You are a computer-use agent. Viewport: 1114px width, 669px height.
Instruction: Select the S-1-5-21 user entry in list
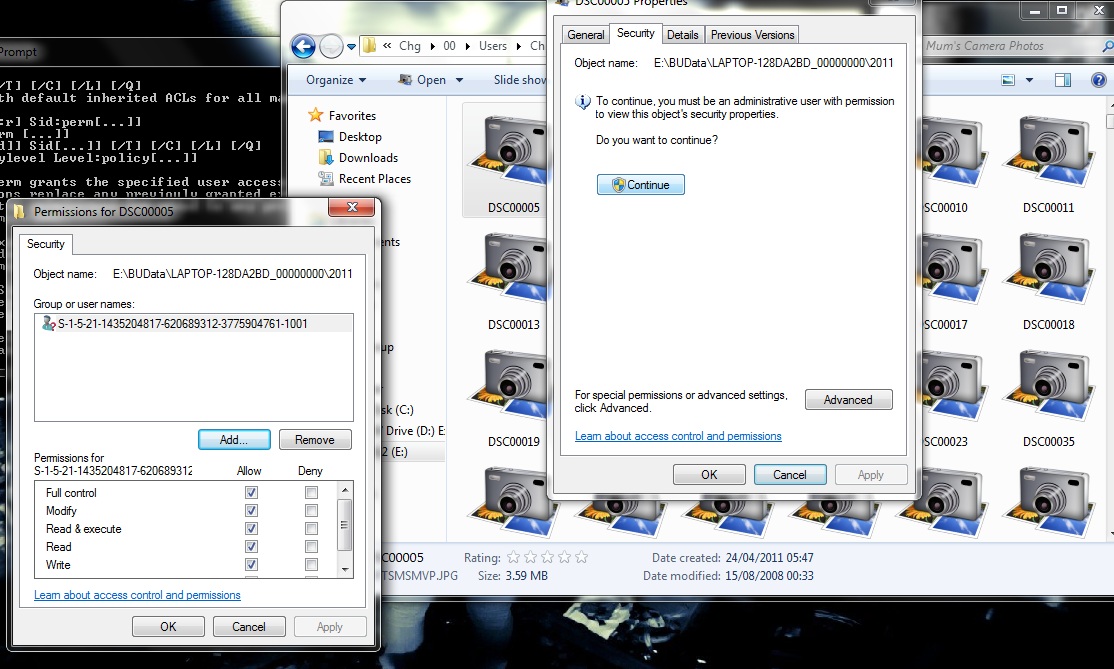(193, 324)
